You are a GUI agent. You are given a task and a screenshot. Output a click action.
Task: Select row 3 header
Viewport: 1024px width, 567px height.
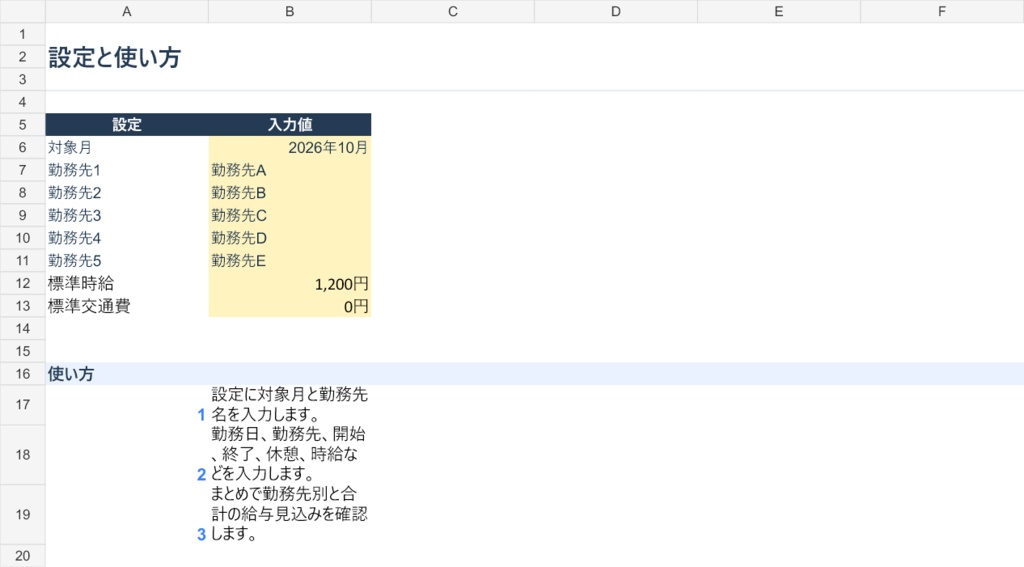[x=22, y=79]
